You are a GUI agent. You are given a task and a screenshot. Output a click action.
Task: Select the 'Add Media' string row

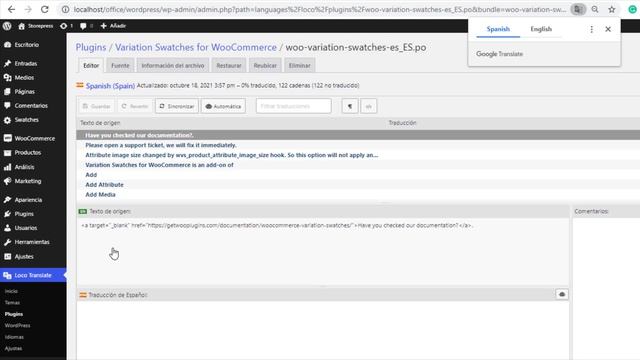[358, 194]
